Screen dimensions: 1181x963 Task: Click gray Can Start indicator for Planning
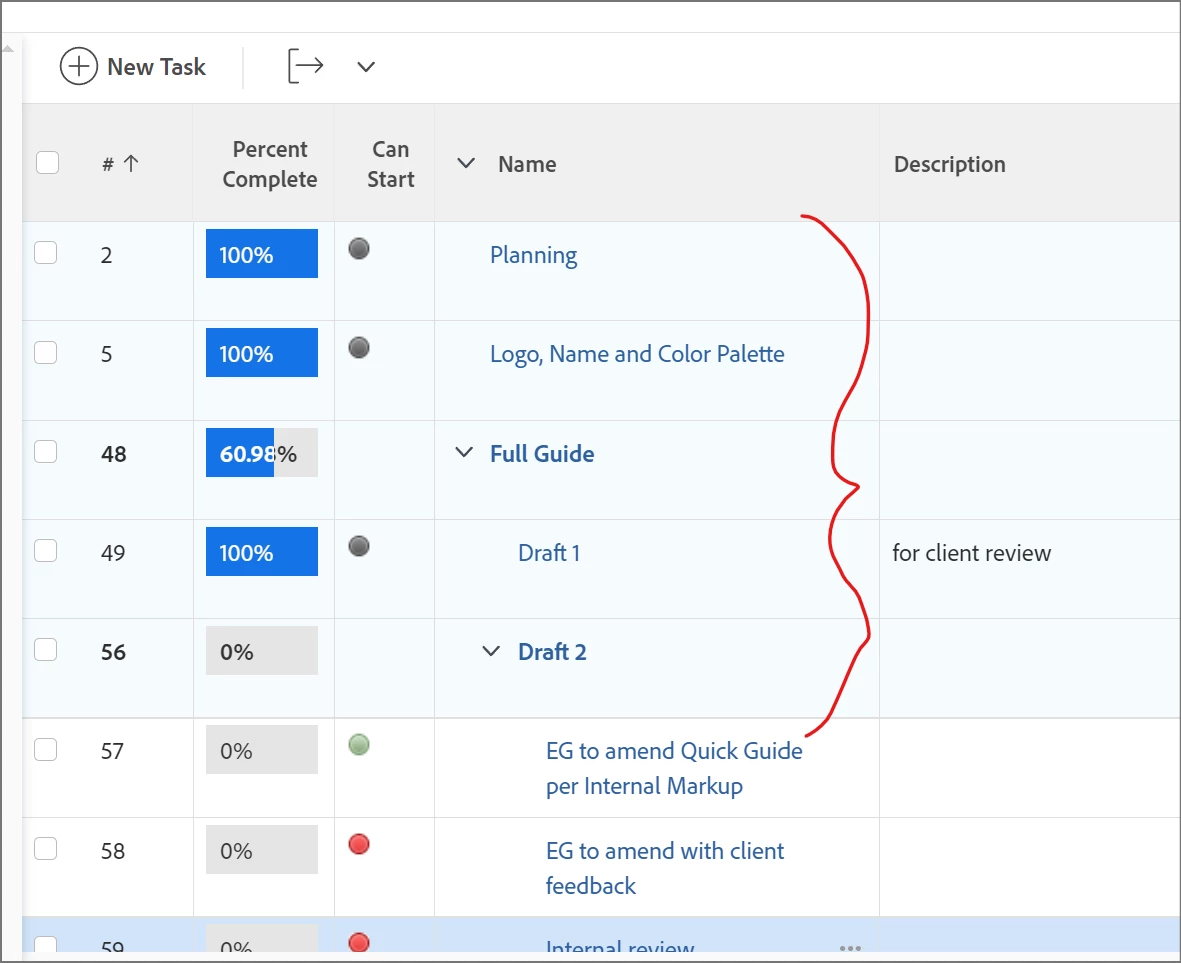pos(359,248)
